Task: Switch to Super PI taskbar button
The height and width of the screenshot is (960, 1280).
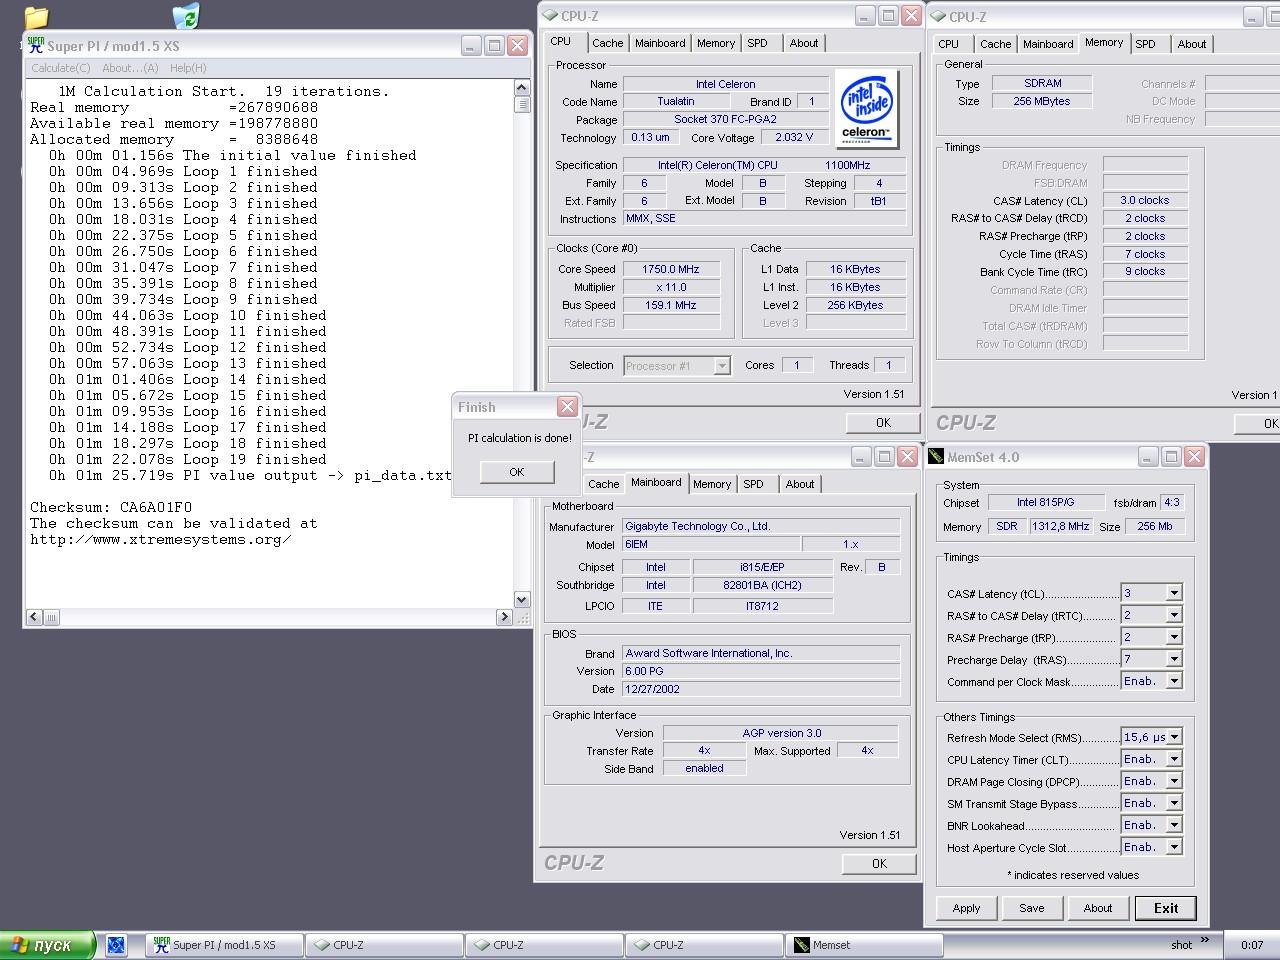Action: pos(224,945)
